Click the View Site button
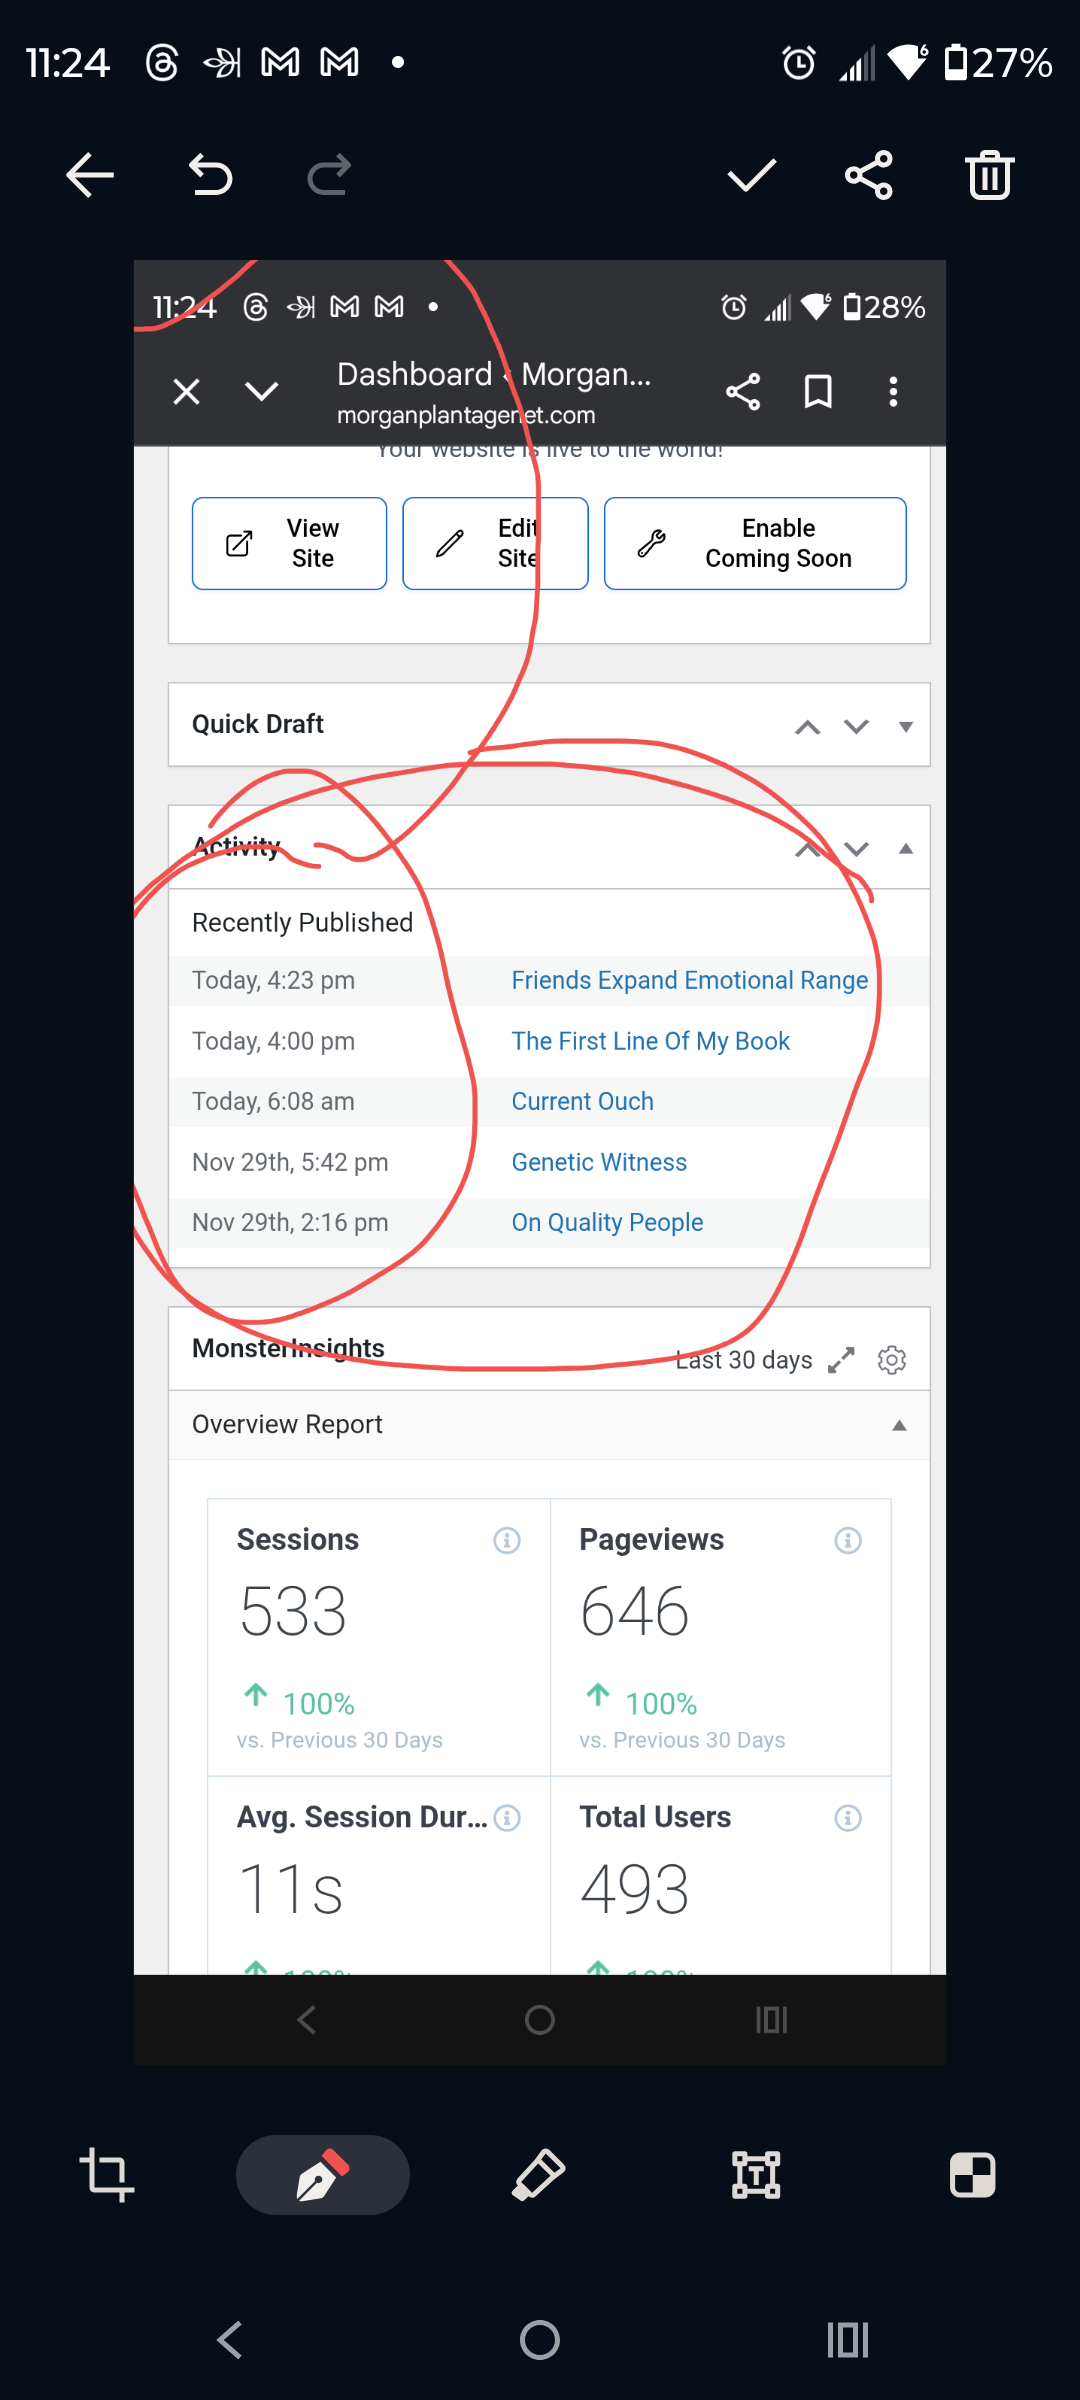Image resolution: width=1080 pixels, height=2400 pixels. (289, 543)
